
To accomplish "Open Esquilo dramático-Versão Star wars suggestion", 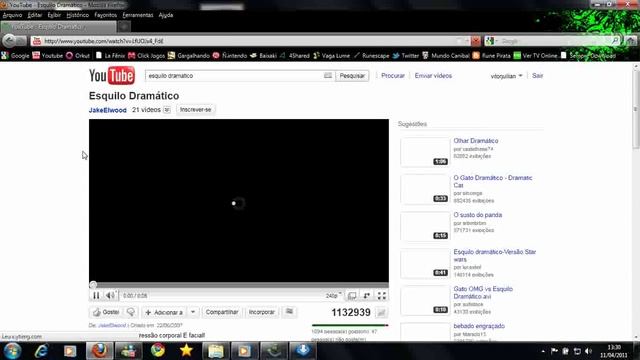I will [x=495, y=256].
